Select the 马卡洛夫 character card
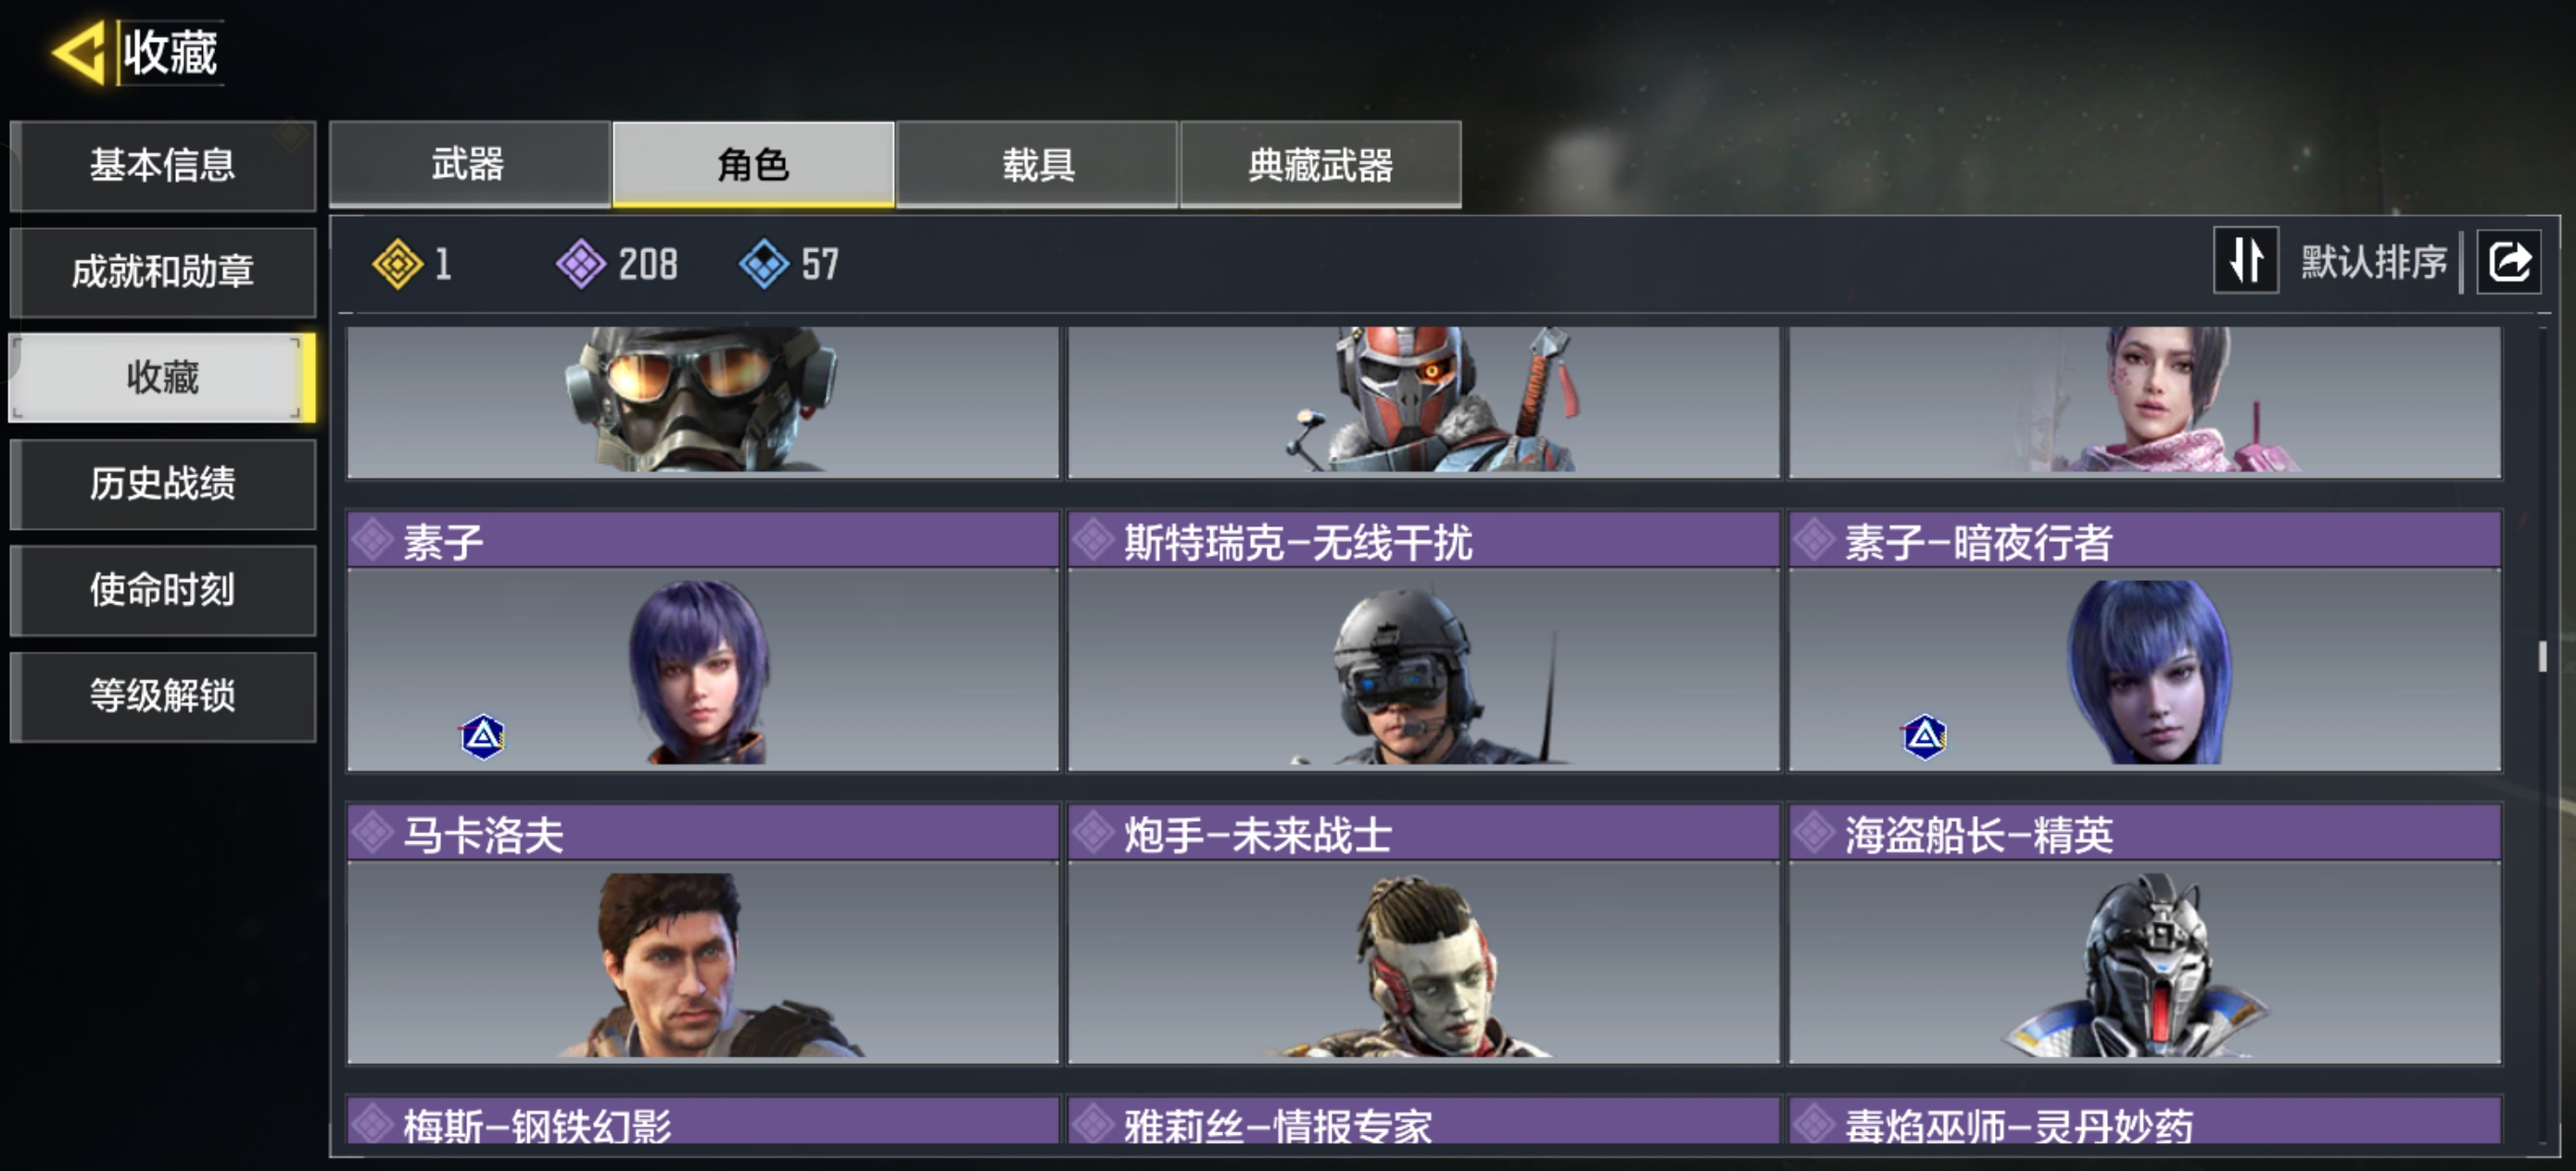Viewport: 2576px width, 1171px height. 702,933
